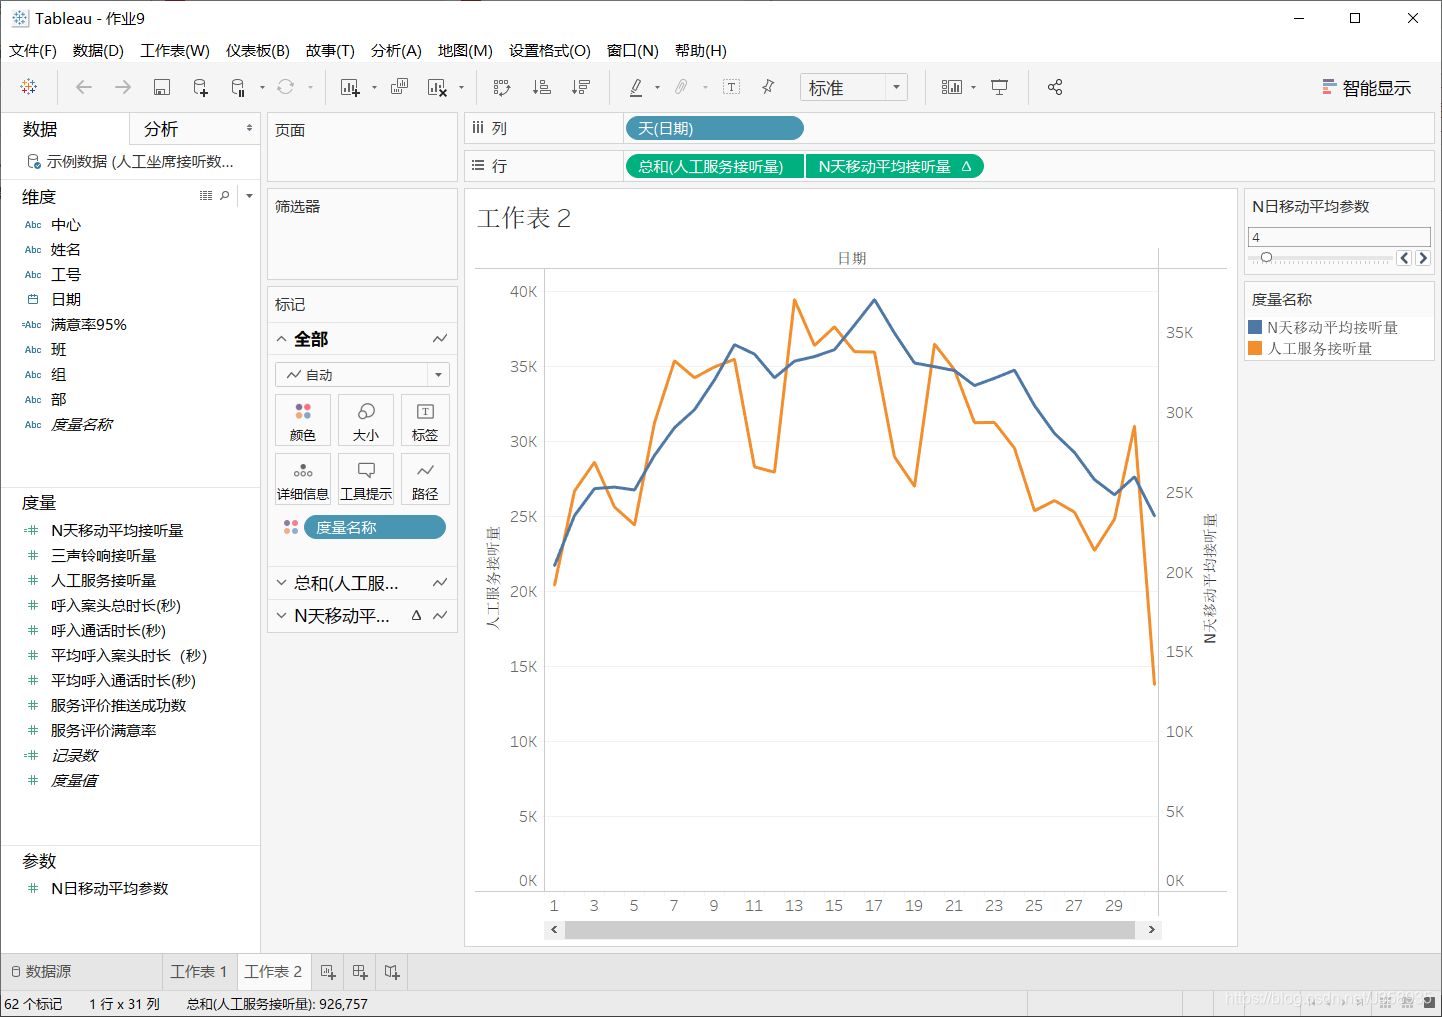Viewport: 1442px width, 1017px height.
Task: Click the pin fix axes icon
Action: pyautogui.click(x=768, y=87)
